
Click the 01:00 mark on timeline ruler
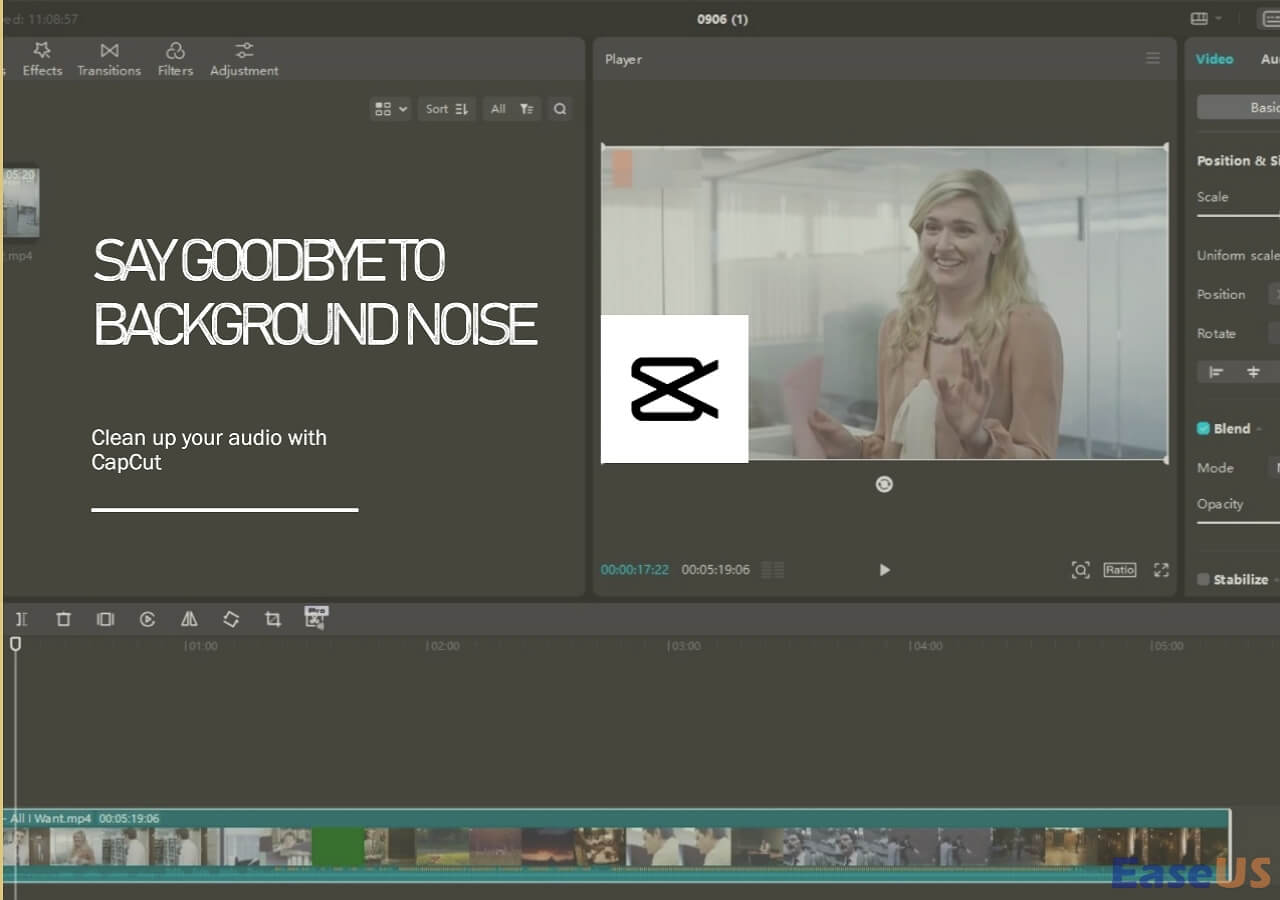coord(200,646)
